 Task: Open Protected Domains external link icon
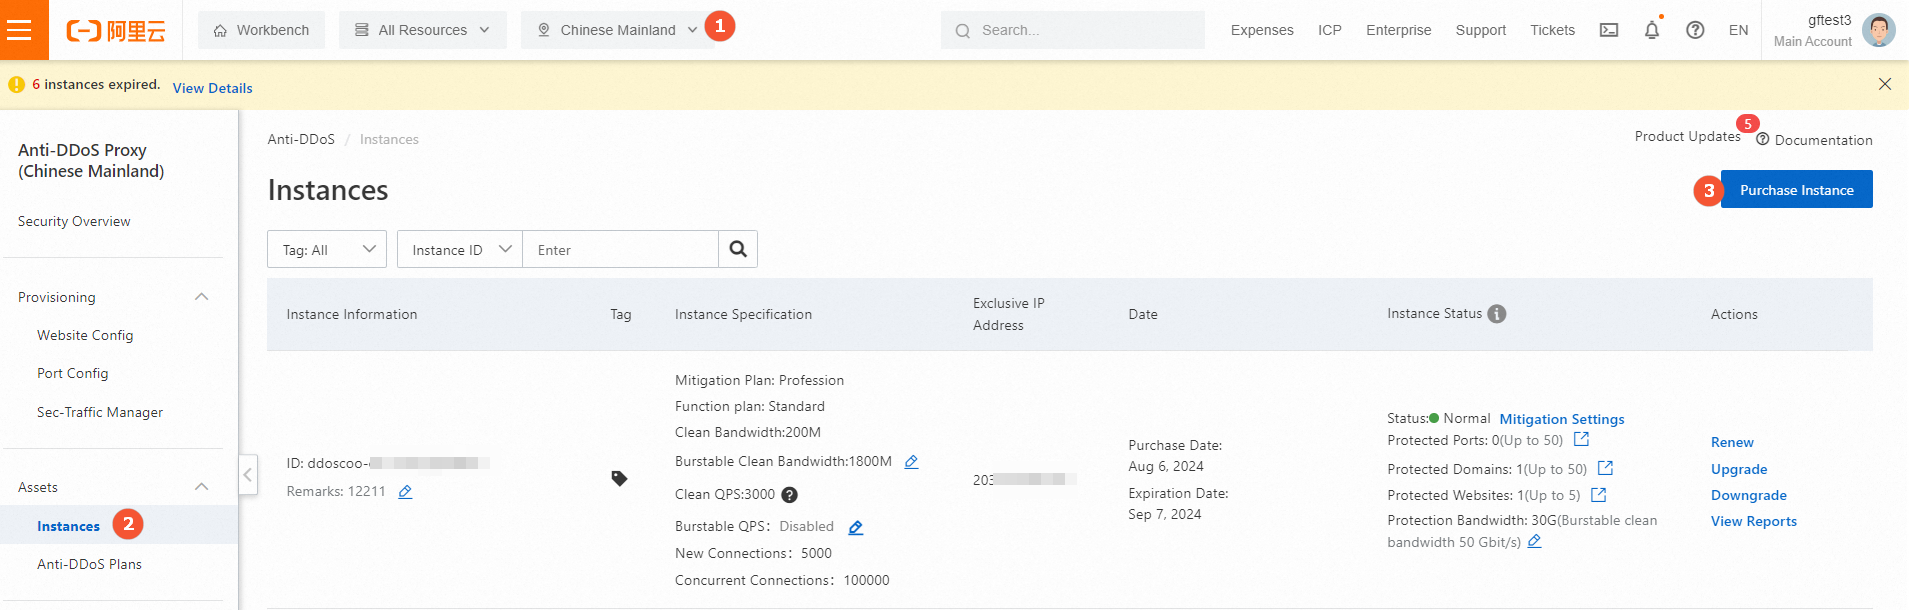pos(1605,468)
